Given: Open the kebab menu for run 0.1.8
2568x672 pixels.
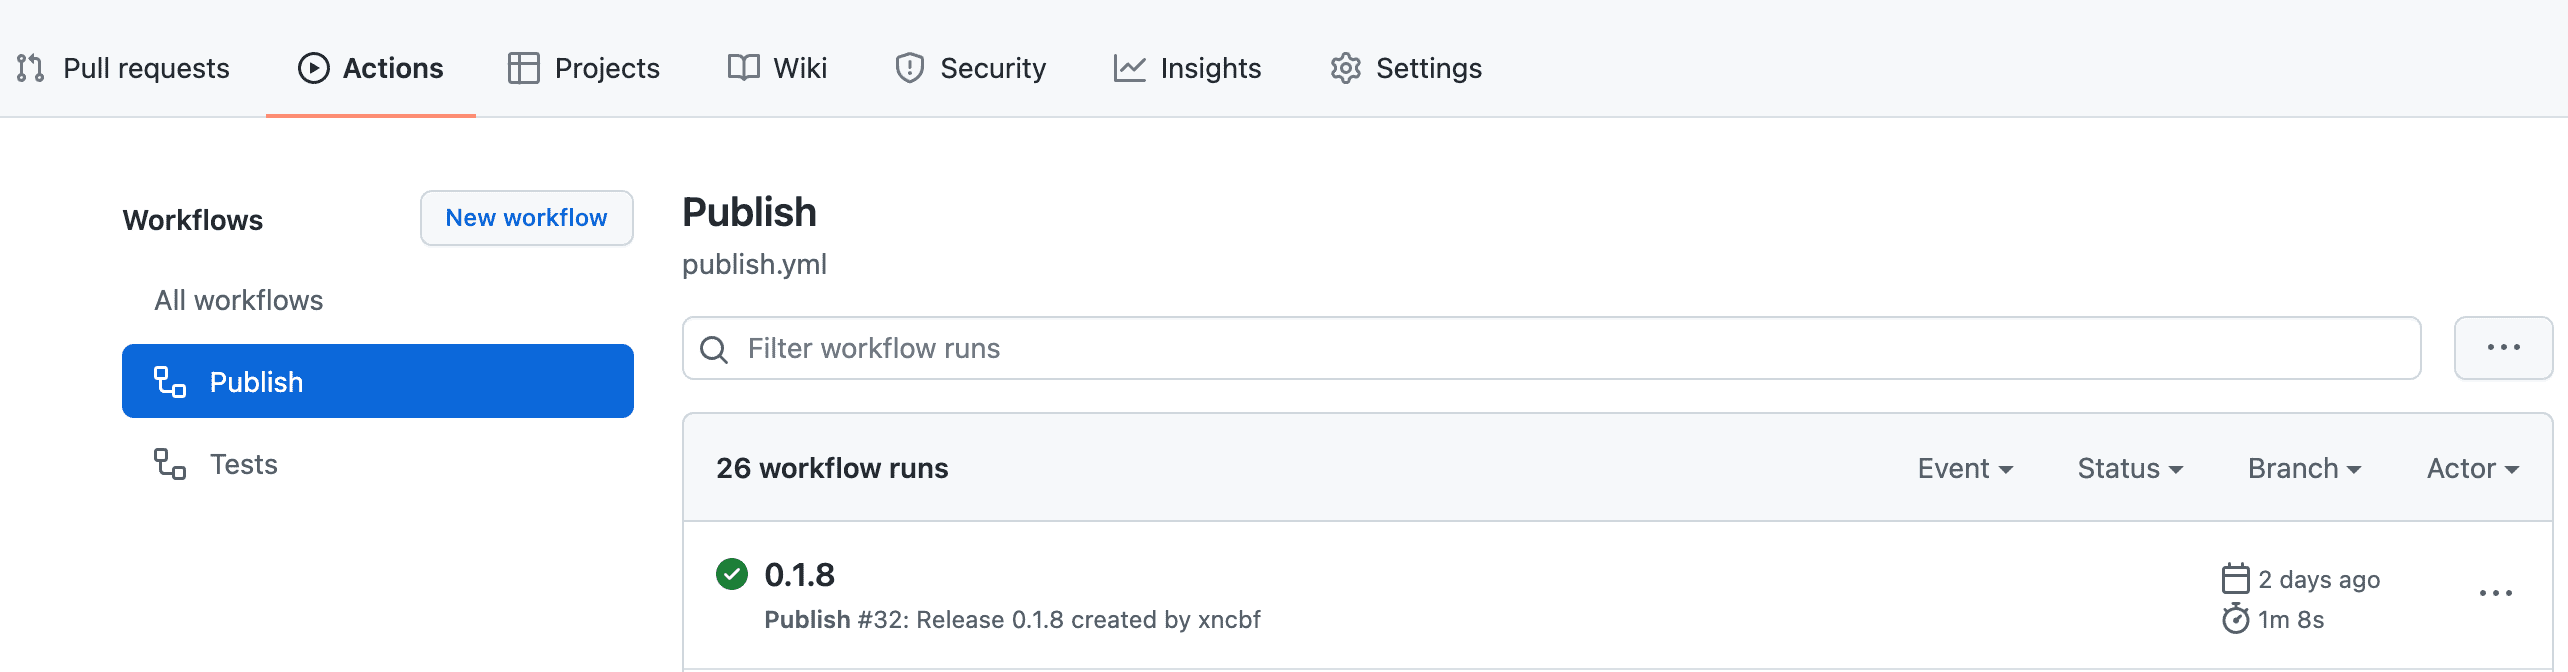Looking at the screenshot, I should [2495, 593].
